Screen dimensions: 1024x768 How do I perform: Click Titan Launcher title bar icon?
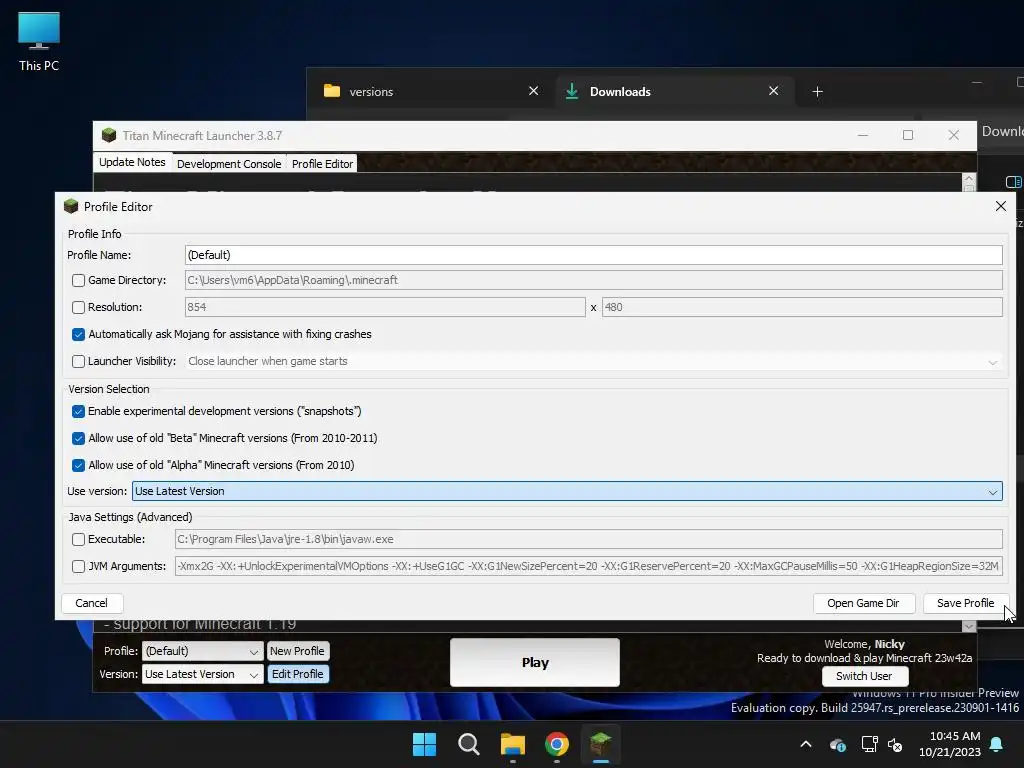coord(109,135)
